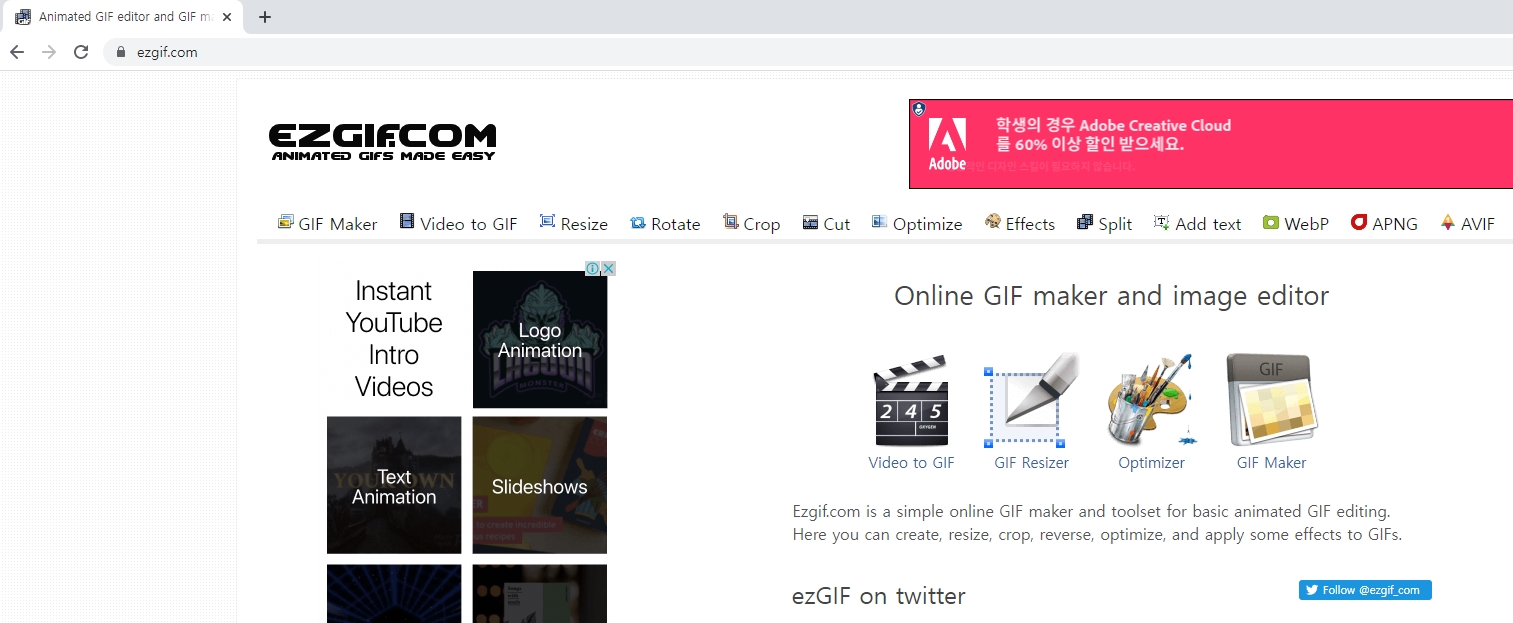Open the Adobe Creative Cloud banner ad
Screen dimensions: 1513x623
(x=1211, y=144)
